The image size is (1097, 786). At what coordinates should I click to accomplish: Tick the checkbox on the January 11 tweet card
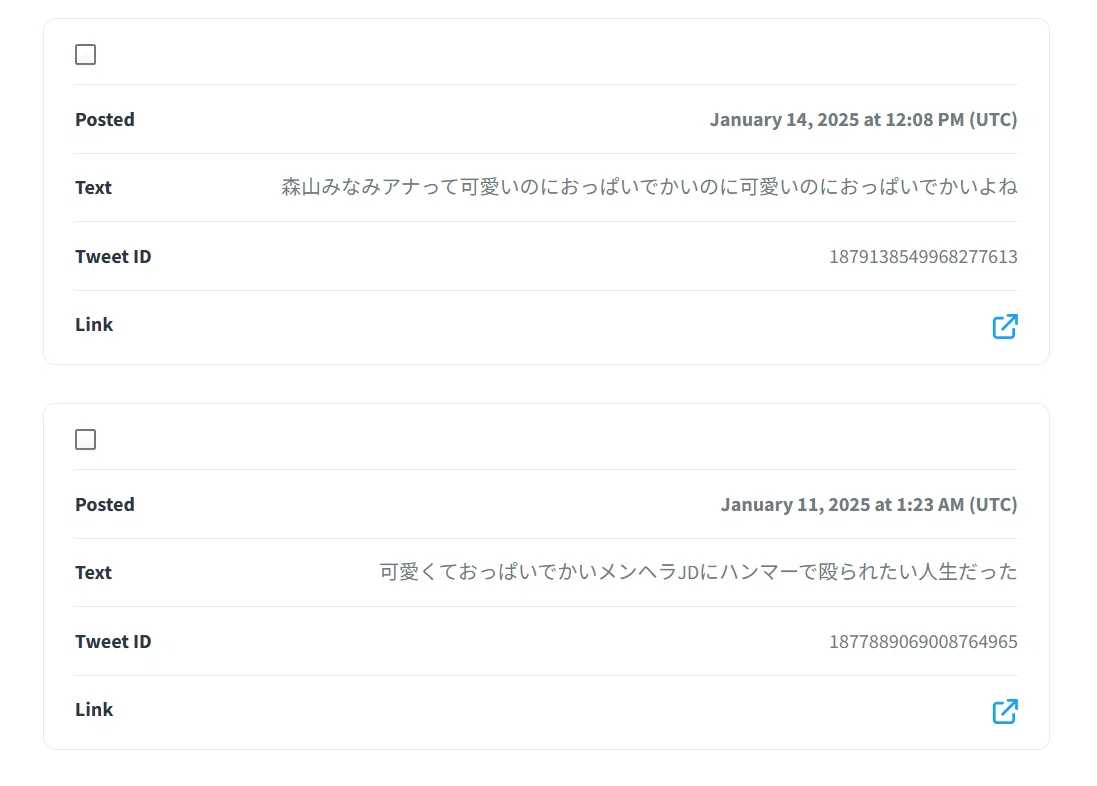85,440
